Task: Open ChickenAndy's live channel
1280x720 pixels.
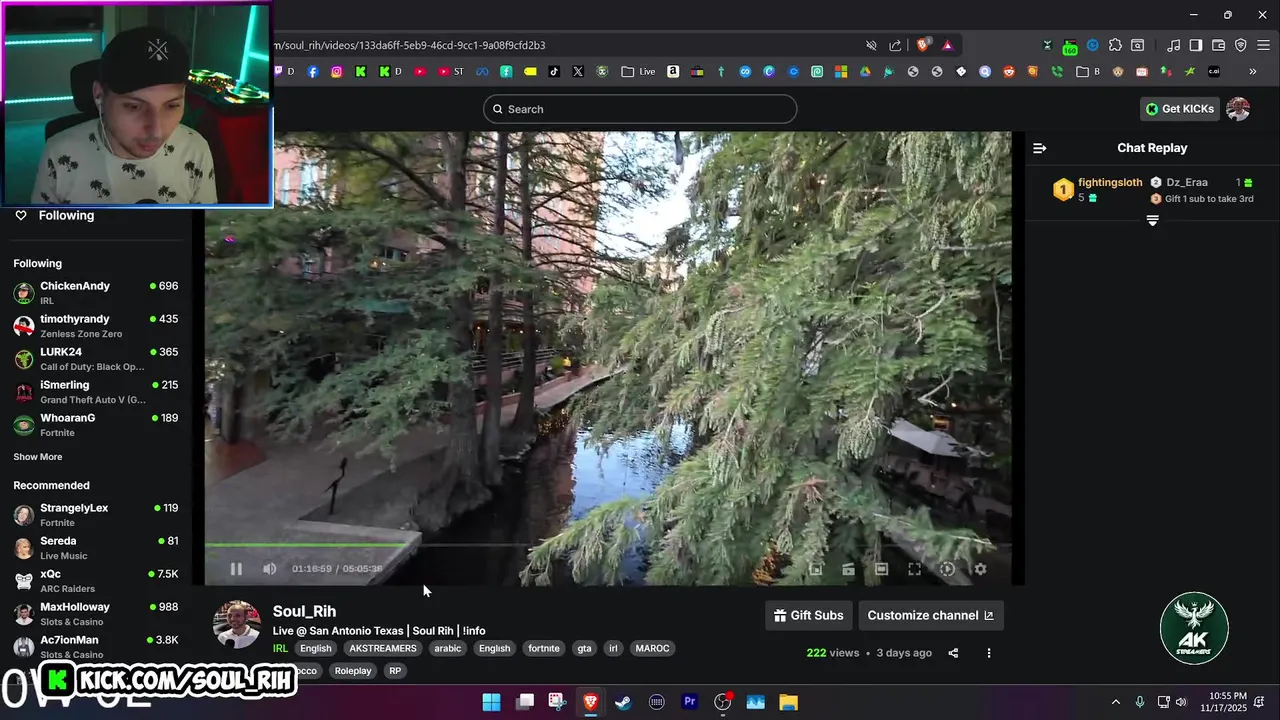Action: (x=96, y=292)
